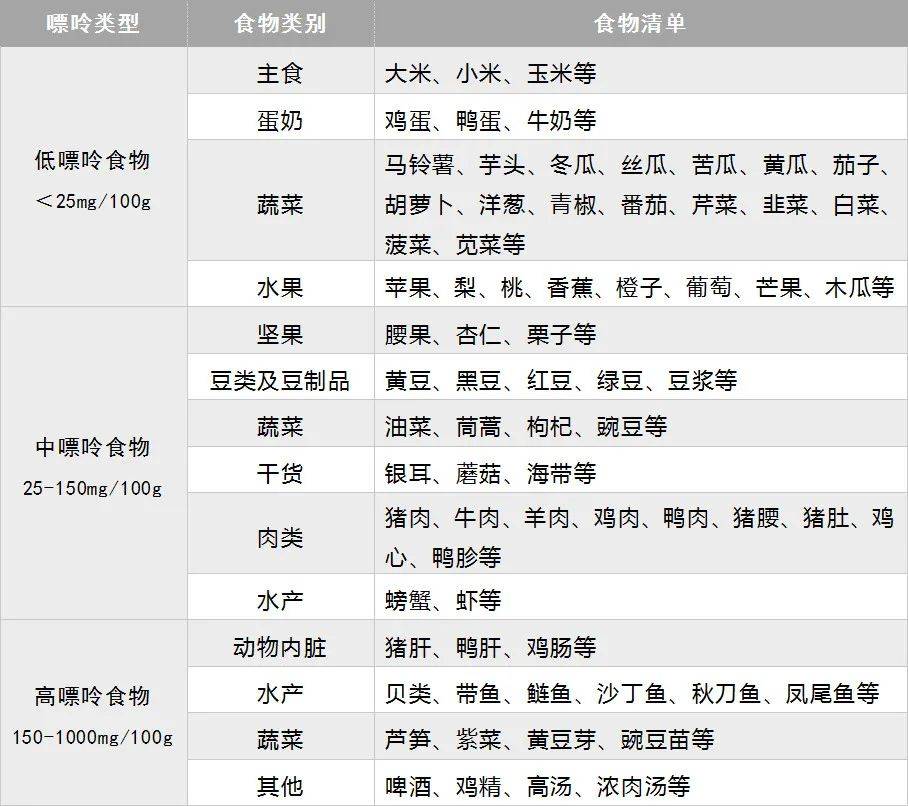Click the 水果 category cell
The image size is (908, 806).
point(280,288)
